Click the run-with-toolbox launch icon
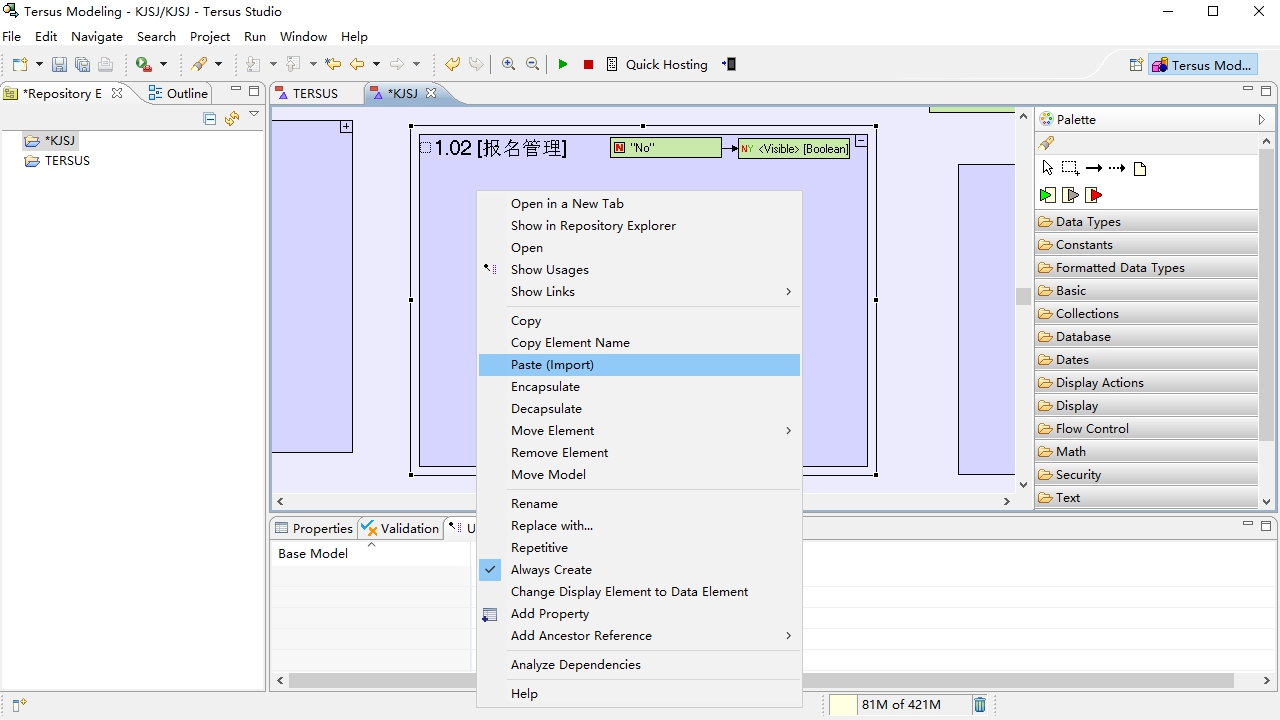This screenshot has width=1280, height=720. (x=144, y=64)
